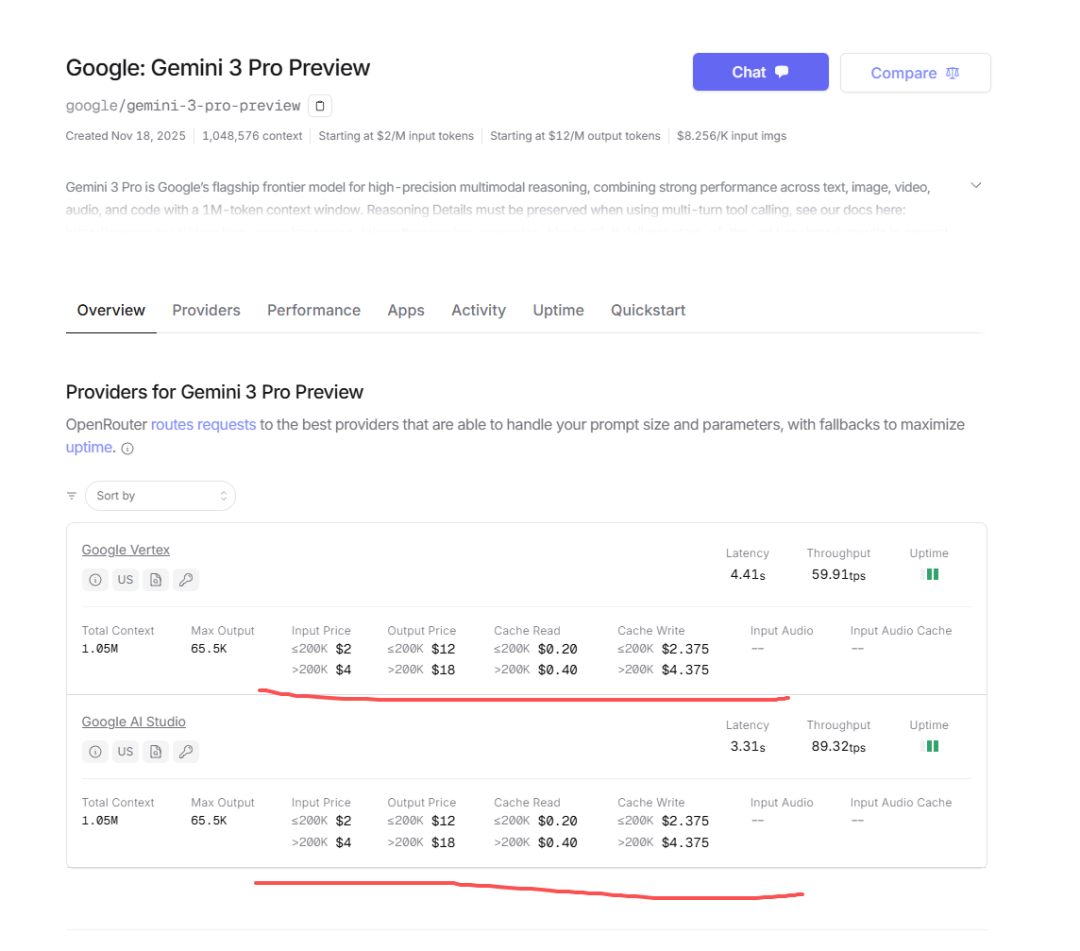Open the data policy document icon for Google AI Studio
This screenshot has height=951, width=1080.
click(x=155, y=752)
